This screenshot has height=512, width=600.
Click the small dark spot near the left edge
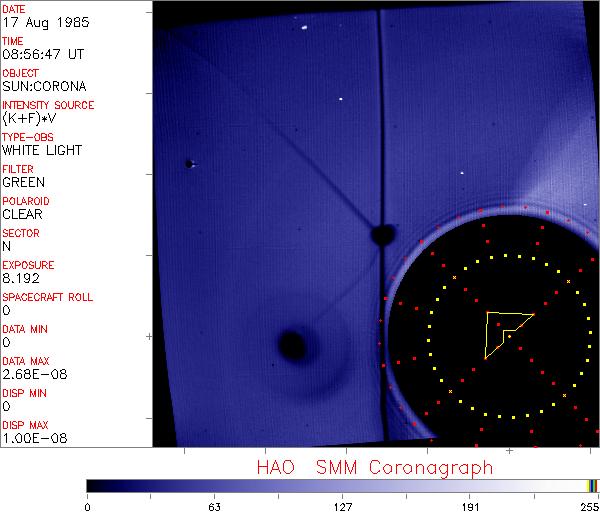(x=188, y=164)
